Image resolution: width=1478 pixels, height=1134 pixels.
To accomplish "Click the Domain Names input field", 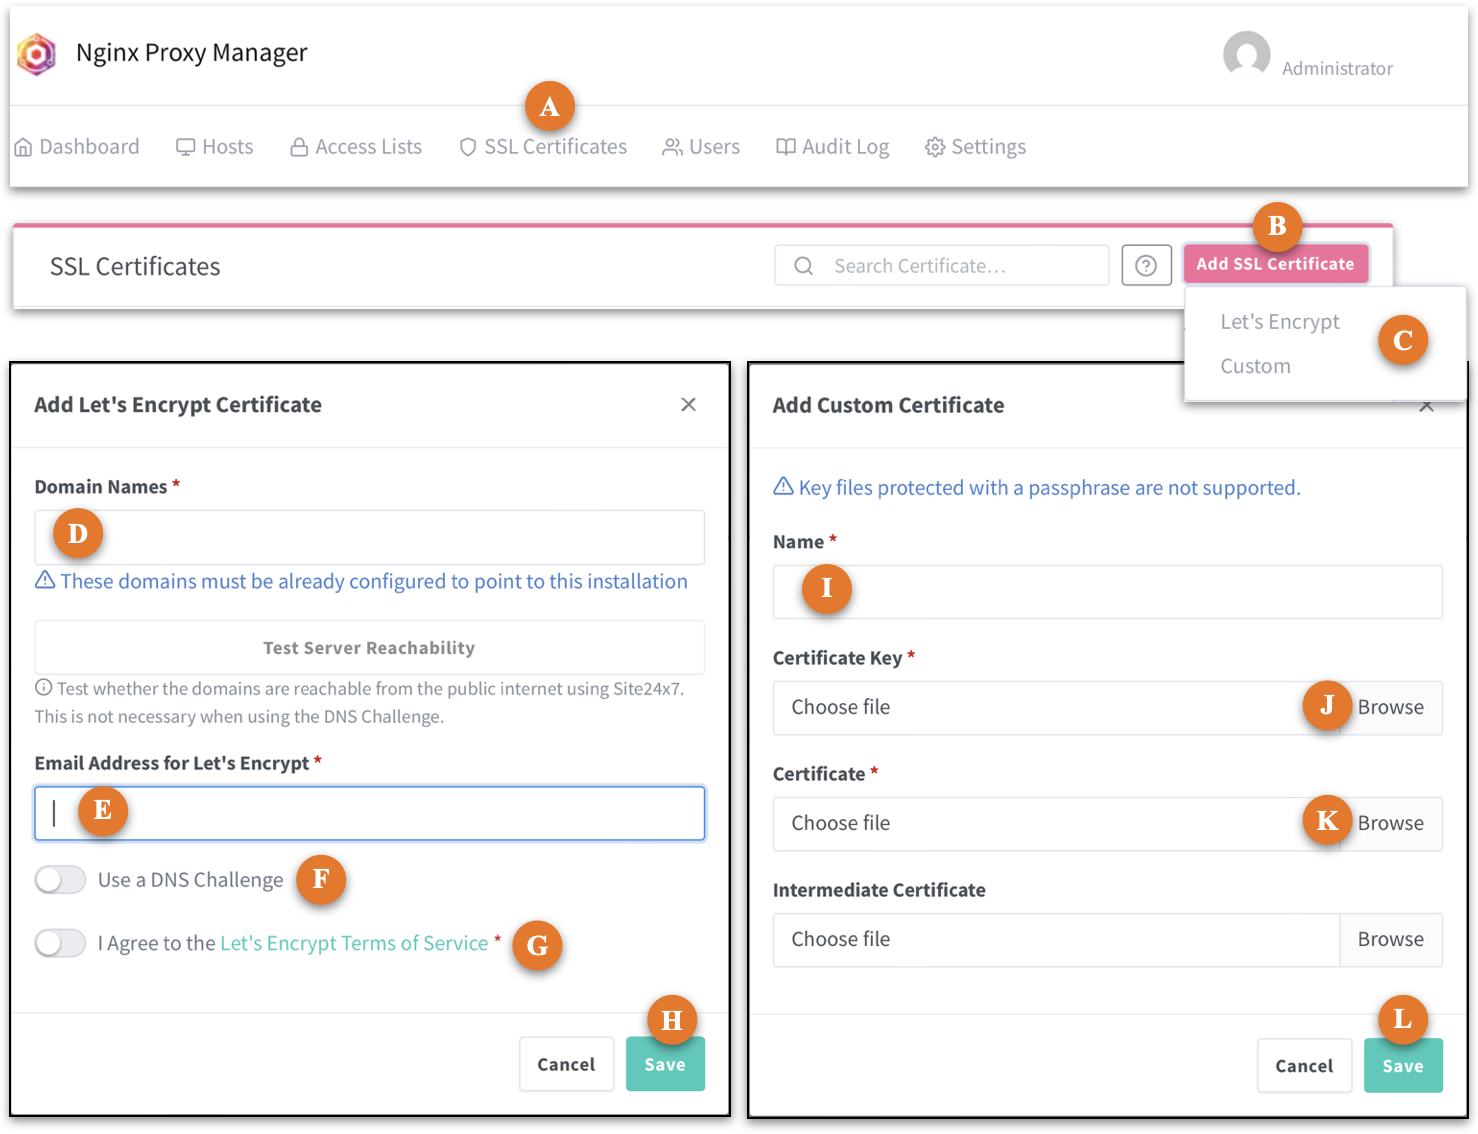I will point(370,538).
